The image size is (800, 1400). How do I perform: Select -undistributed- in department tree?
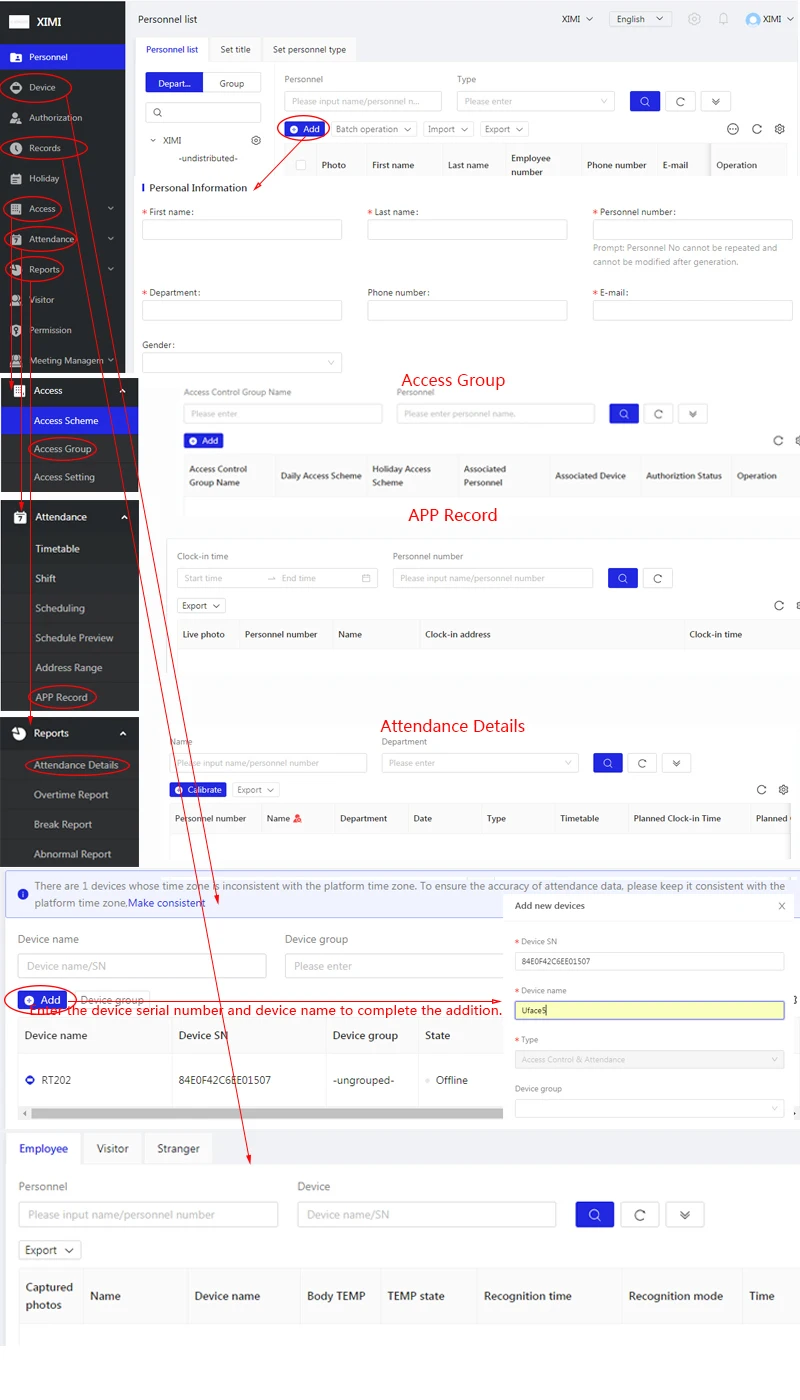coord(208,159)
